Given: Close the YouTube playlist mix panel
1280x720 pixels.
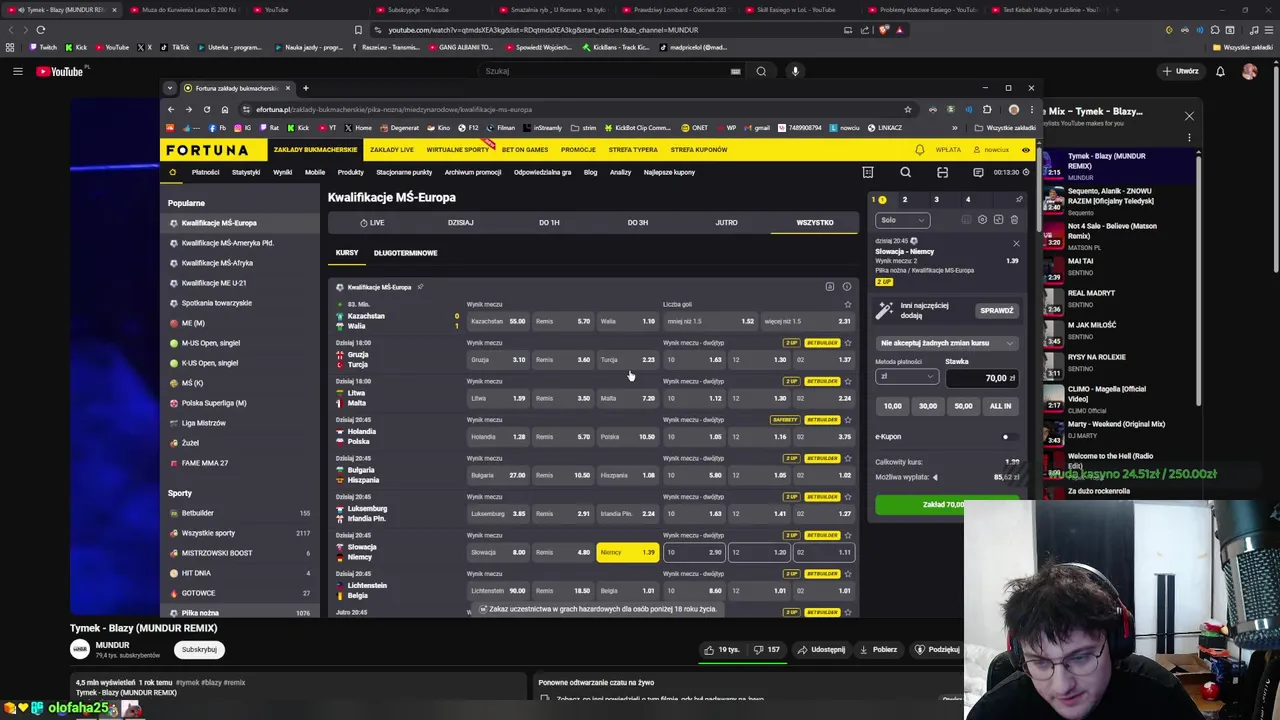Looking at the screenshot, I should 1189,116.
